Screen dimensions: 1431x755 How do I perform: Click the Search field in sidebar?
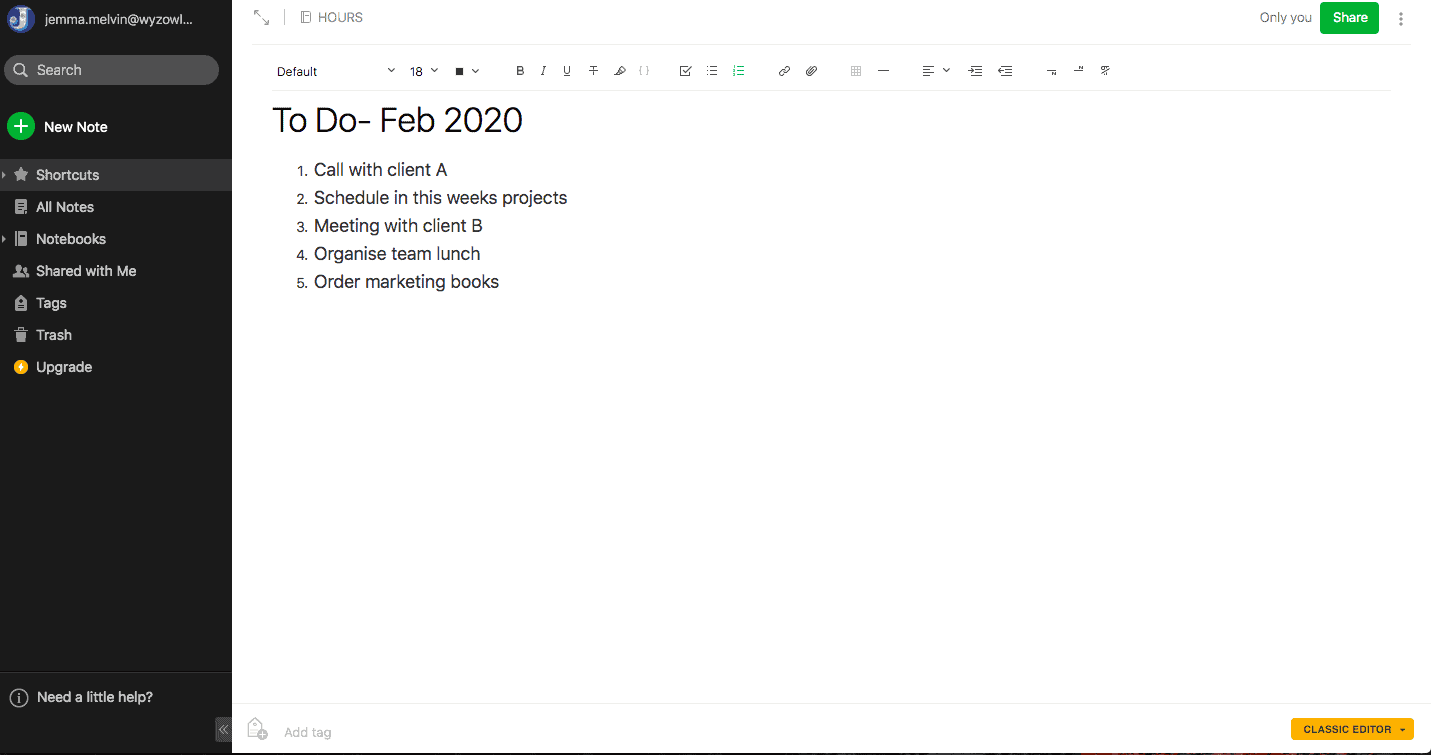point(112,70)
